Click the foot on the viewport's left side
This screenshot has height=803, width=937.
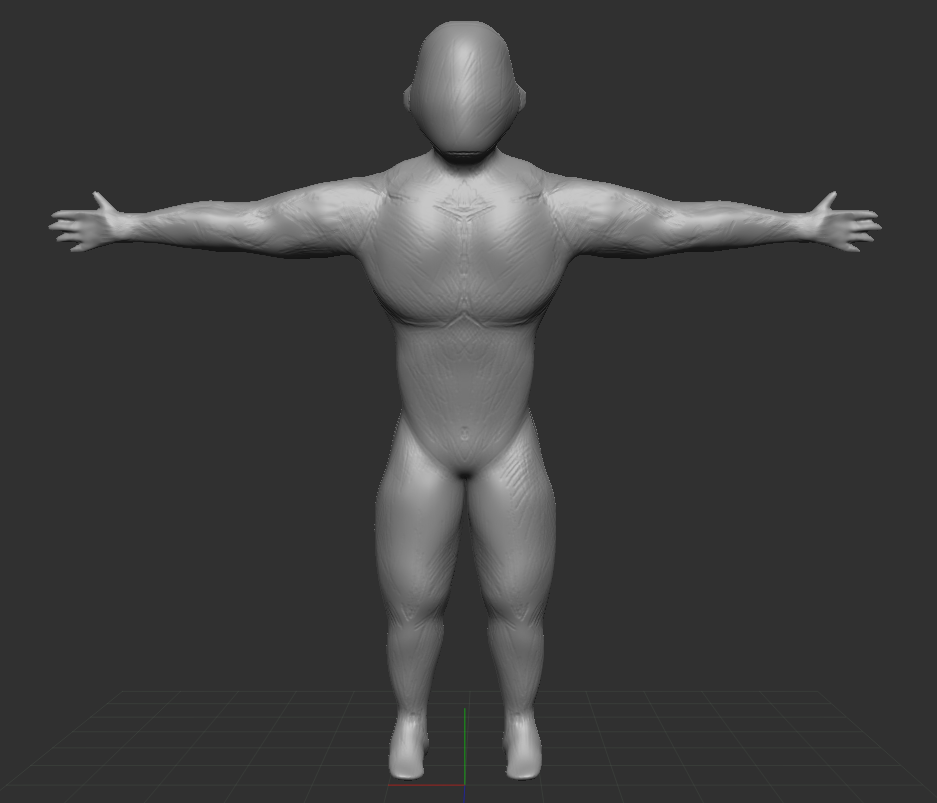(409, 752)
